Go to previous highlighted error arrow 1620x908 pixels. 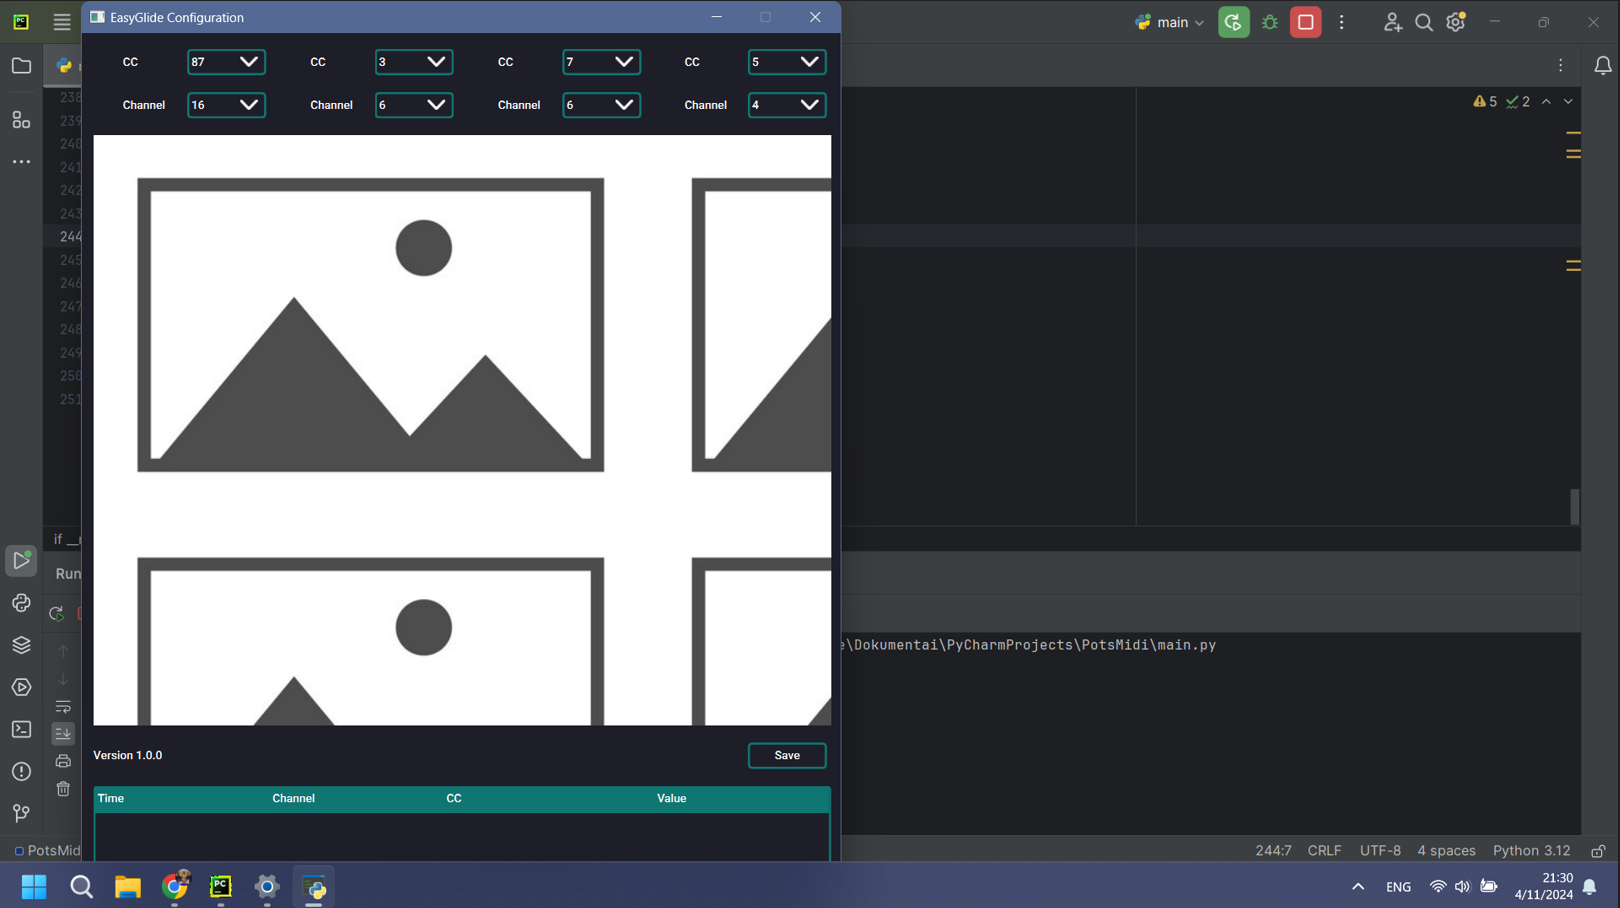click(1546, 102)
